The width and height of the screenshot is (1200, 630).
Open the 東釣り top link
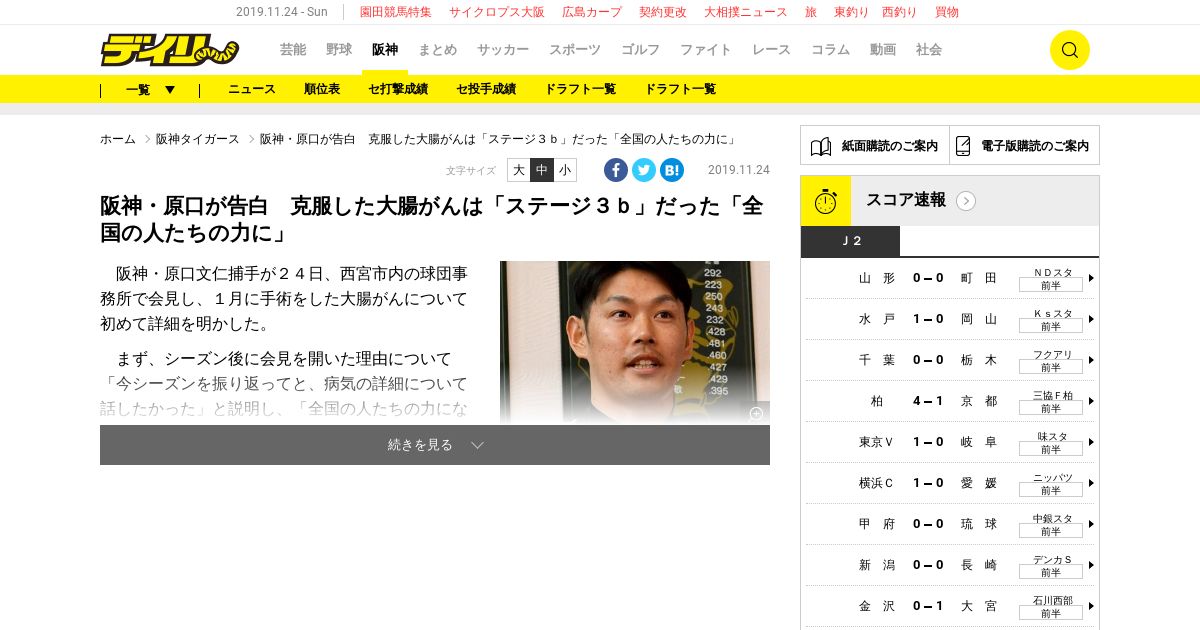point(852,12)
